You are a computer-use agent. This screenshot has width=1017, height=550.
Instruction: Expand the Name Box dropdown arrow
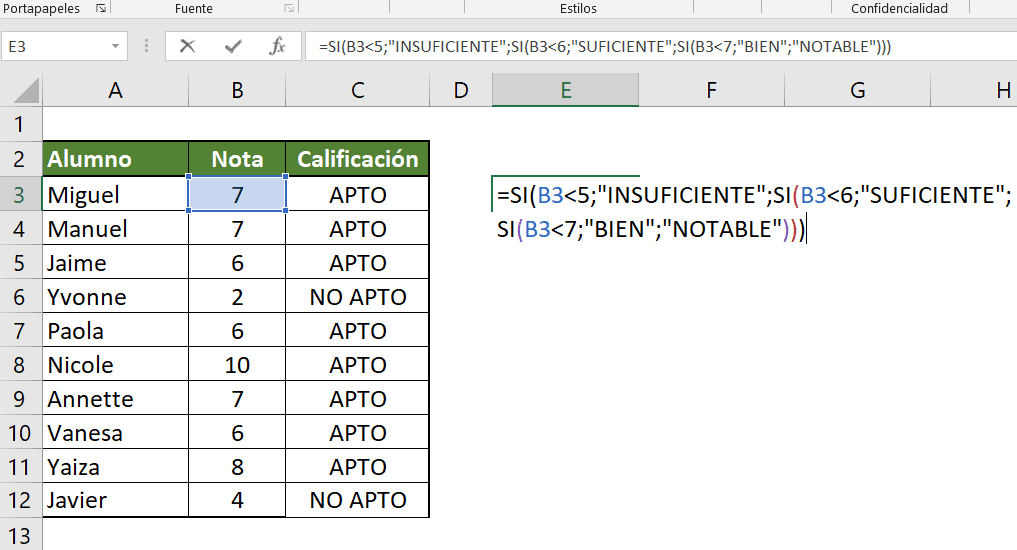click(115, 47)
